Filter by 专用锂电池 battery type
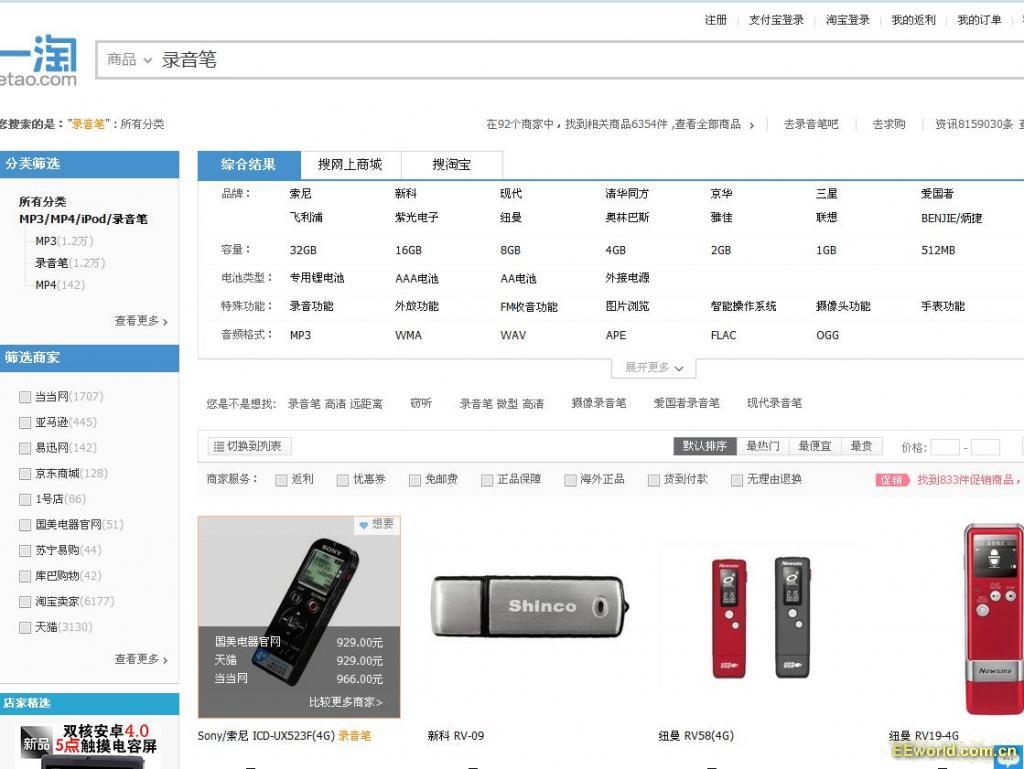The height and width of the screenshot is (769, 1024). 317,278
